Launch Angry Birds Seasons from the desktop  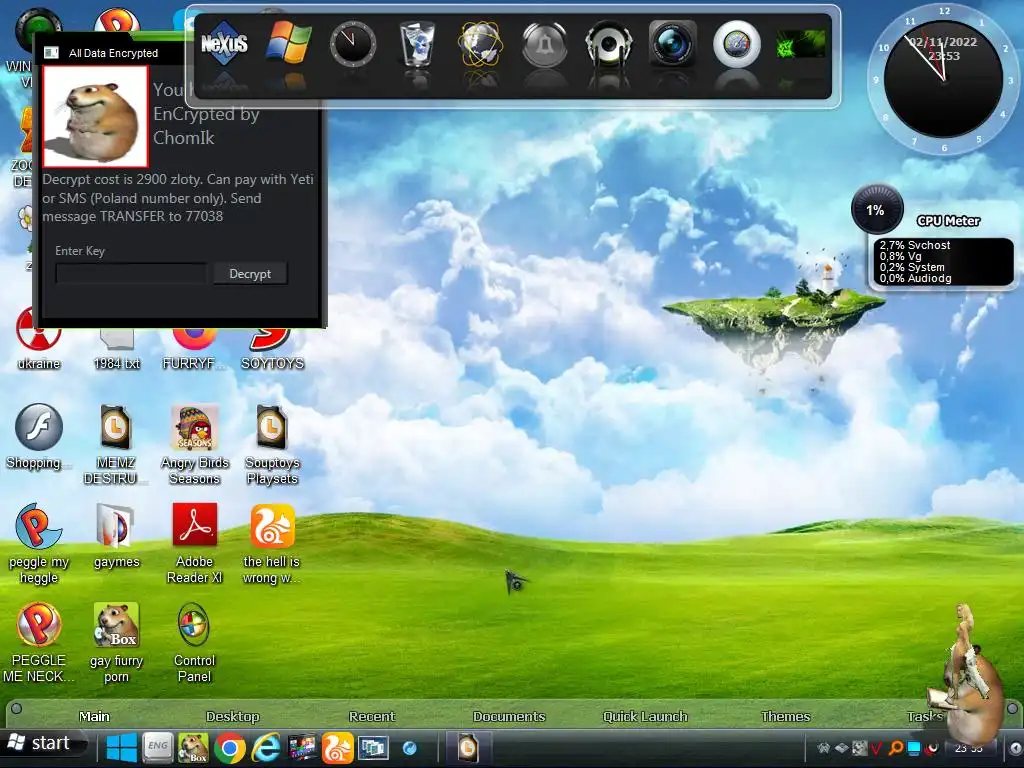coord(195,445)
